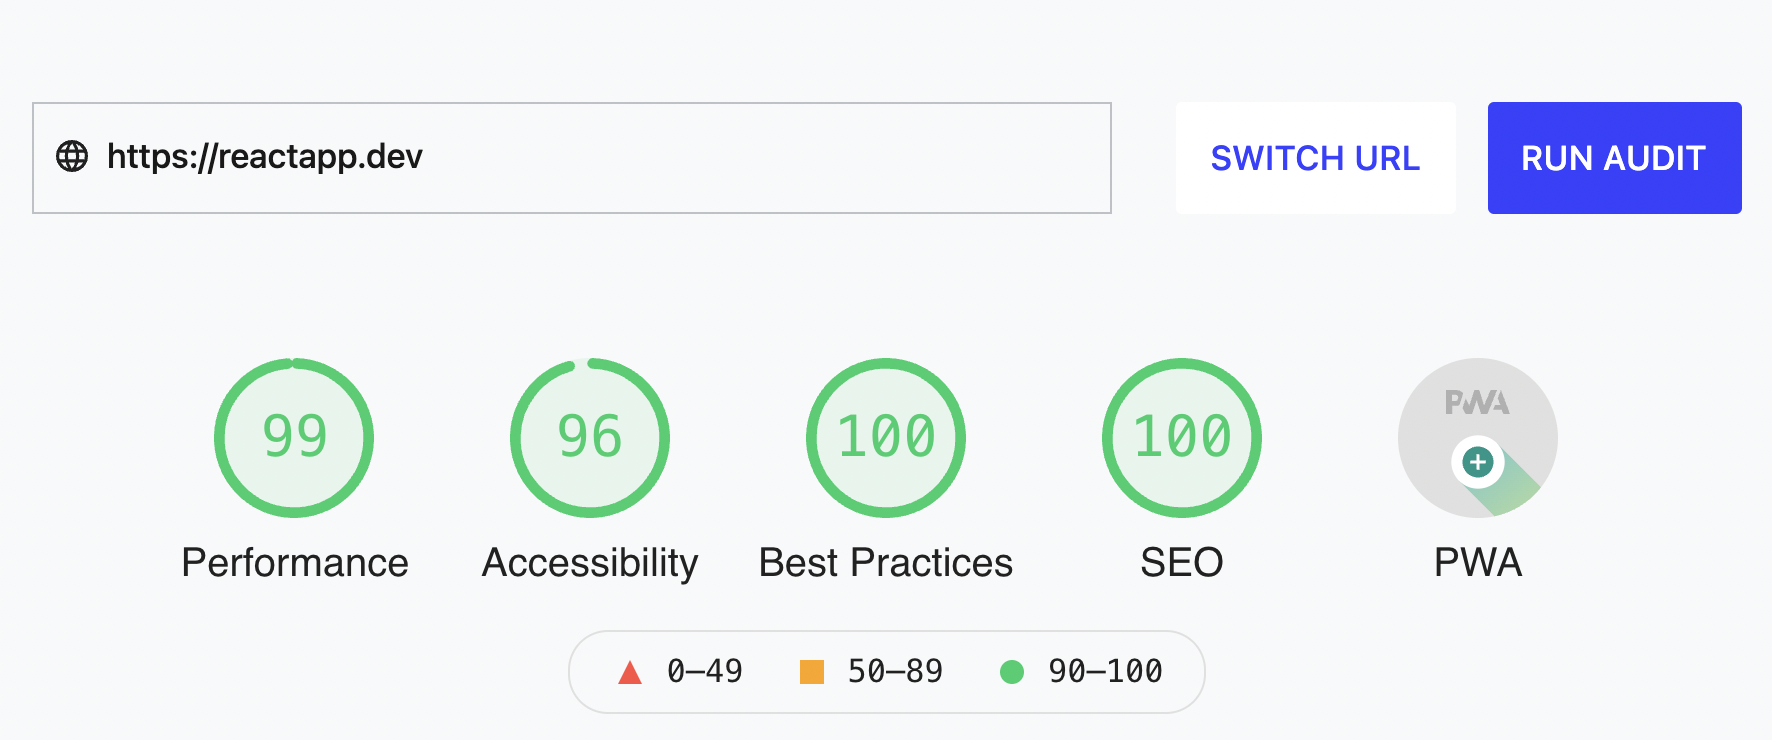Click the orange square legend marker

coord(812,671)
